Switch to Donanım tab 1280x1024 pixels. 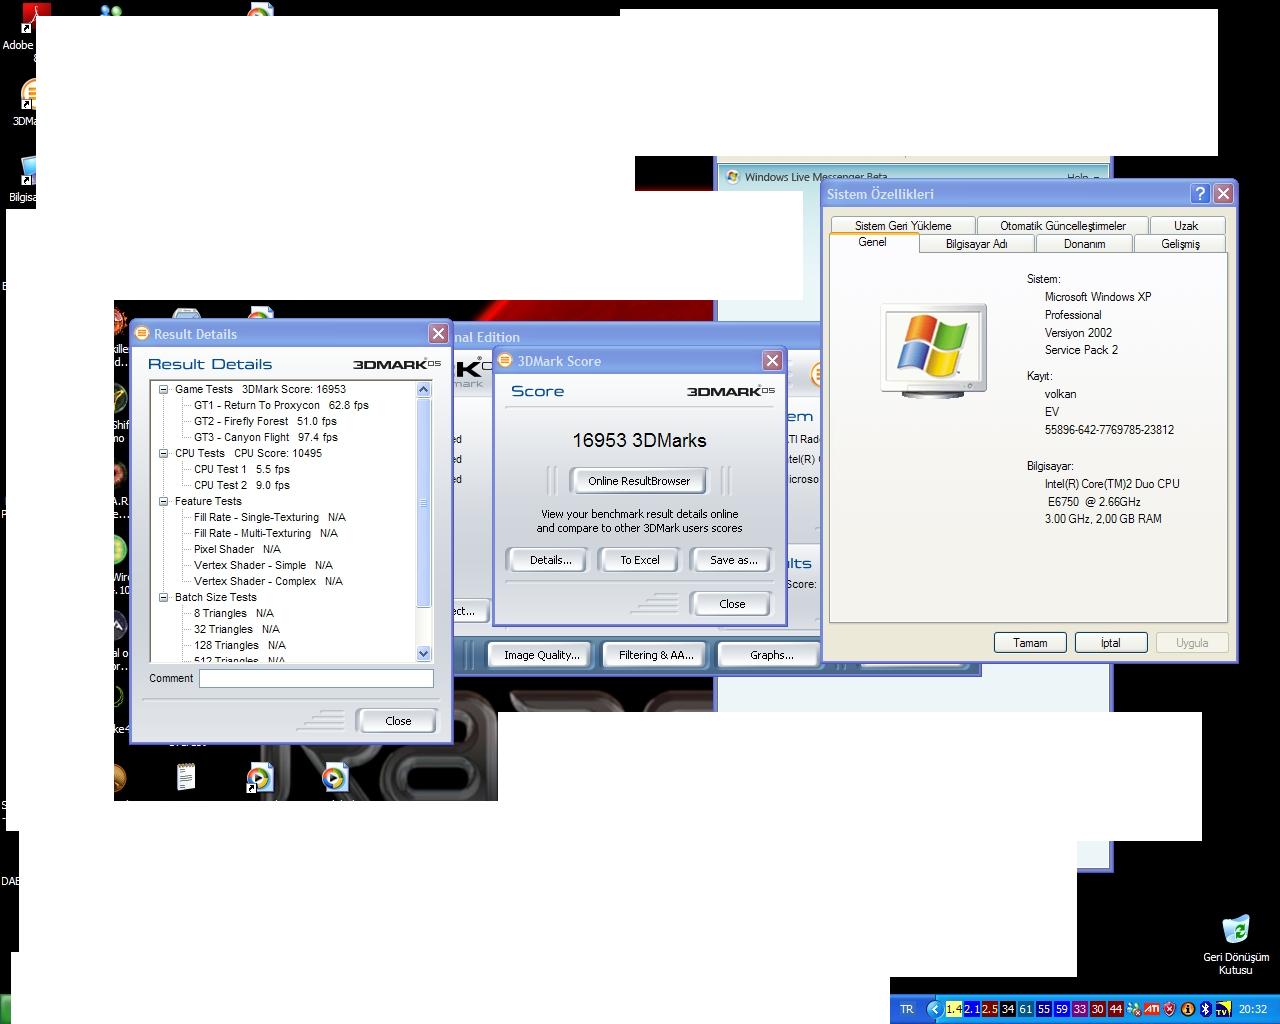[1084, 244]
